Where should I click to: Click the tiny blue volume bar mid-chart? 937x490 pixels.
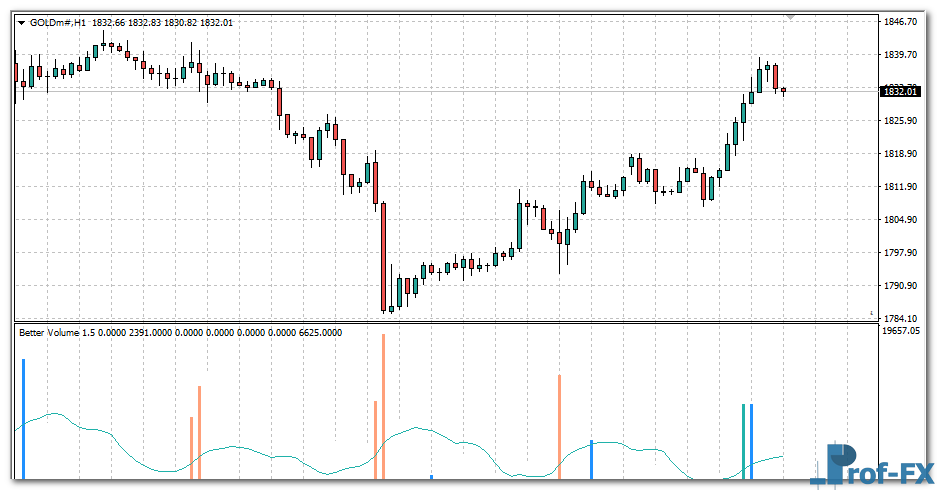click(431, 476)
